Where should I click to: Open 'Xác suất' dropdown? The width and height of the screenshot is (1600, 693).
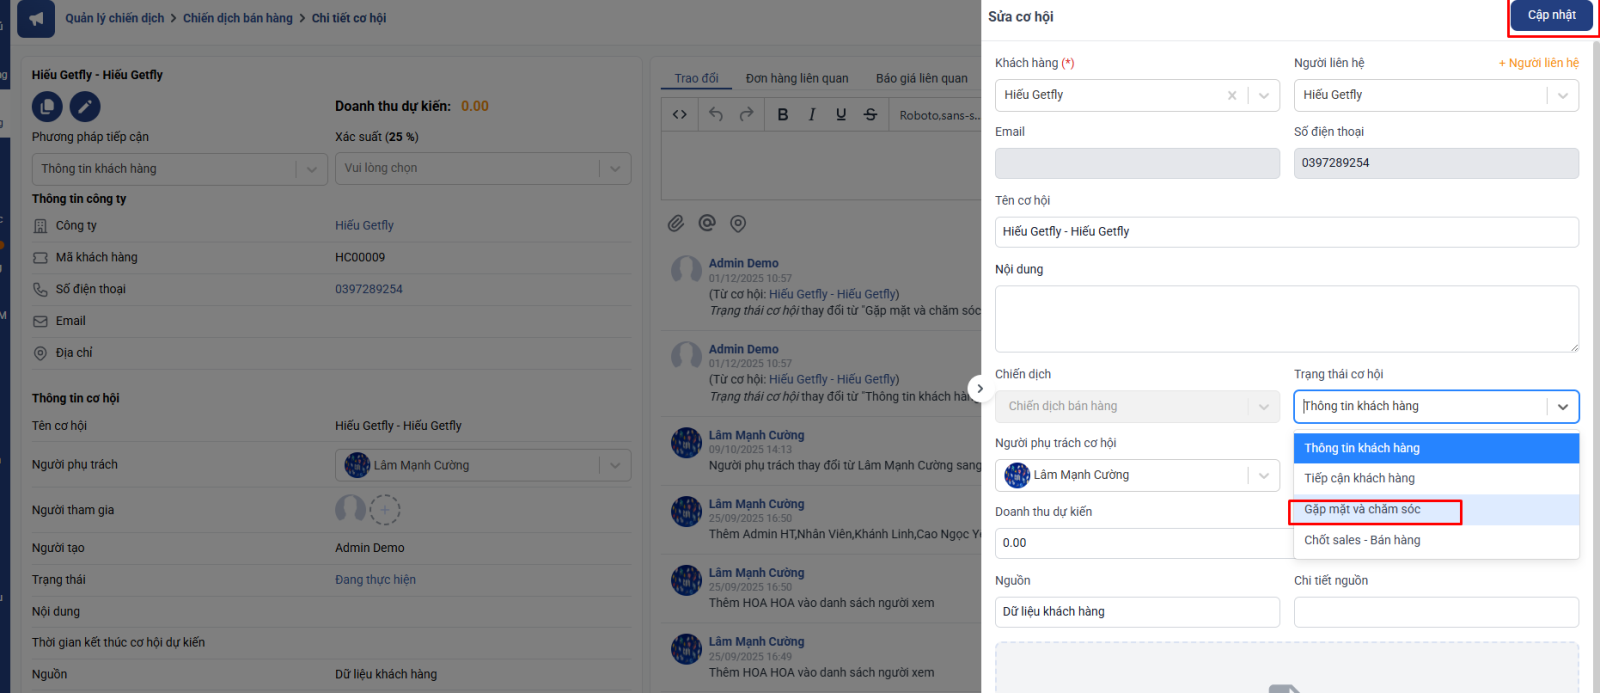(482, 168)
